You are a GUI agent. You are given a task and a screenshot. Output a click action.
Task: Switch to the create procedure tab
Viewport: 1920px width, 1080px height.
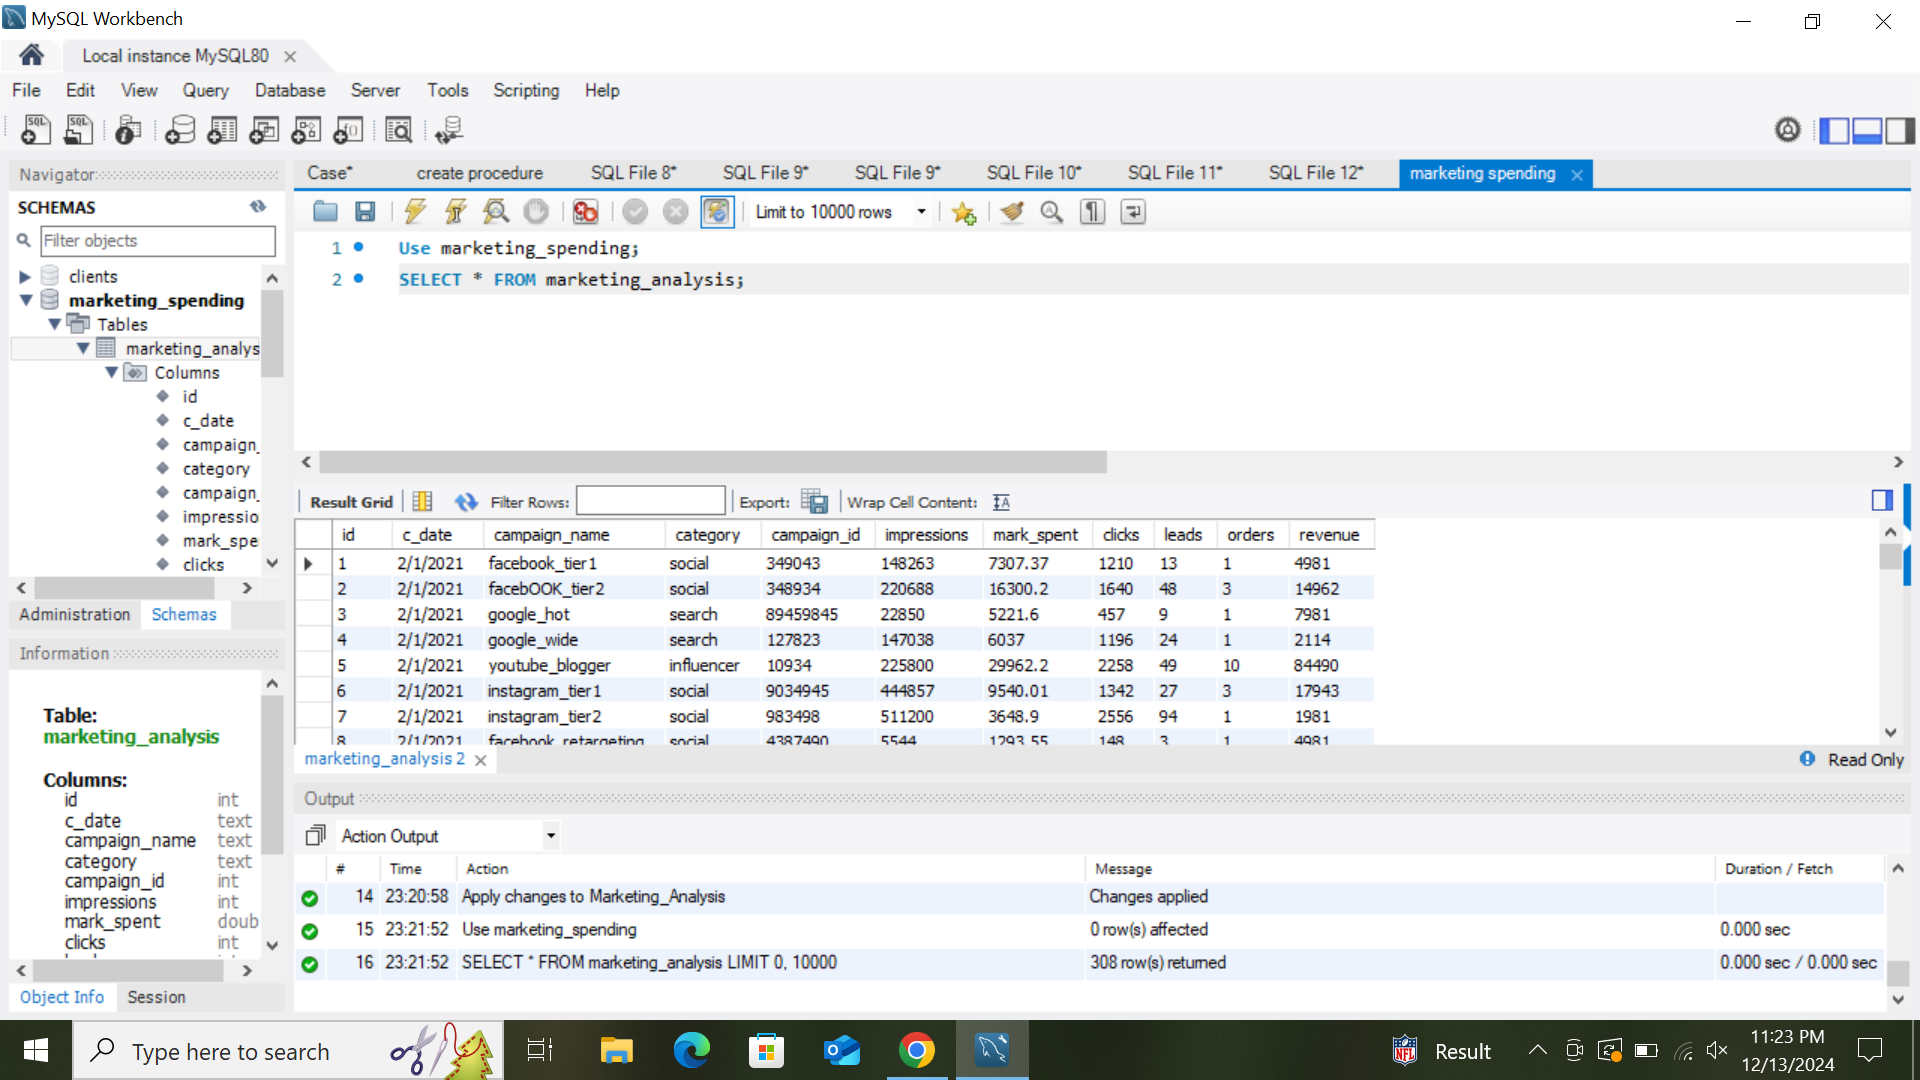pyautogui.click(x=480, y=173)
